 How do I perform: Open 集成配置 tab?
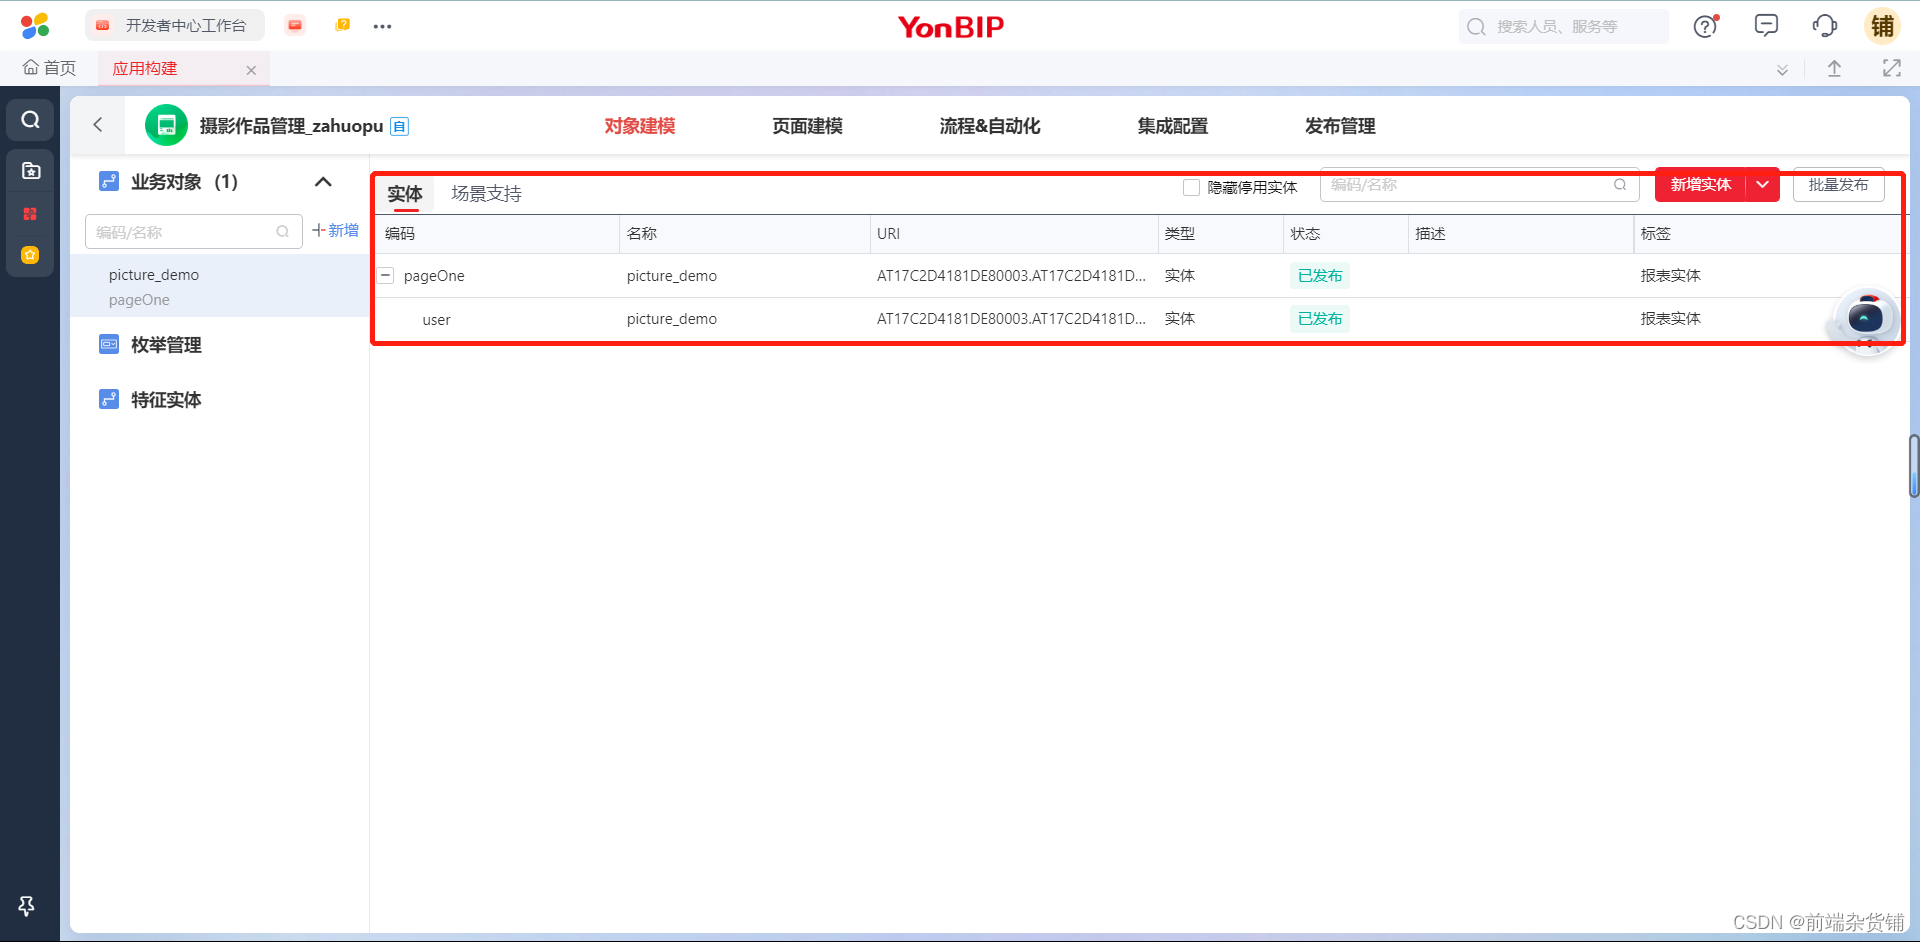tap(1172, 126)
